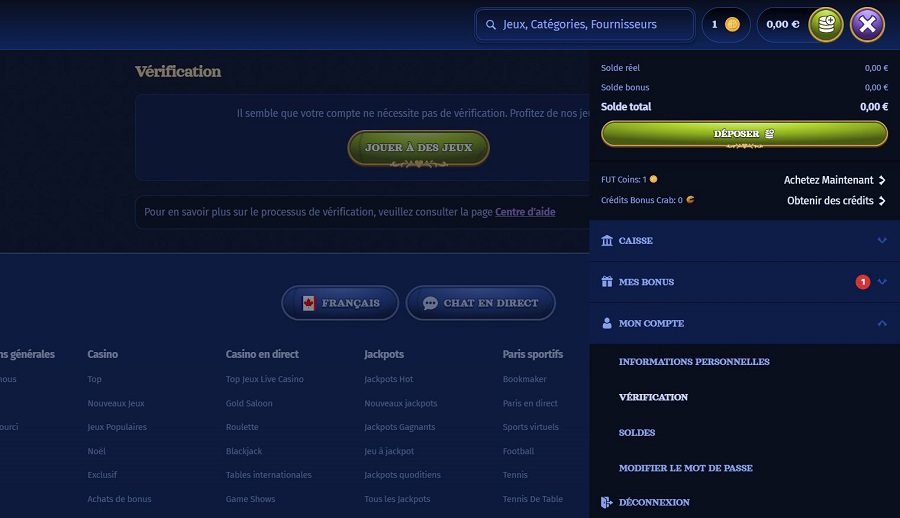Screen dimensions: 900x518
Task: Open the Français language selector
Action: (x=340, y=303)
